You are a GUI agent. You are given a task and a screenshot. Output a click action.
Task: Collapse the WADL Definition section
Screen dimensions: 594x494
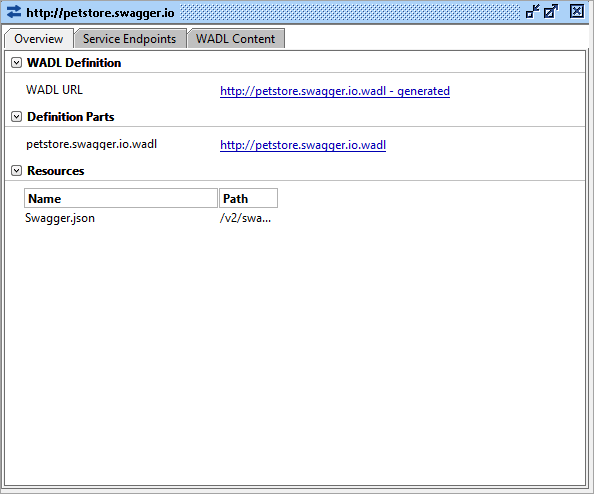(x=16, y=63)
